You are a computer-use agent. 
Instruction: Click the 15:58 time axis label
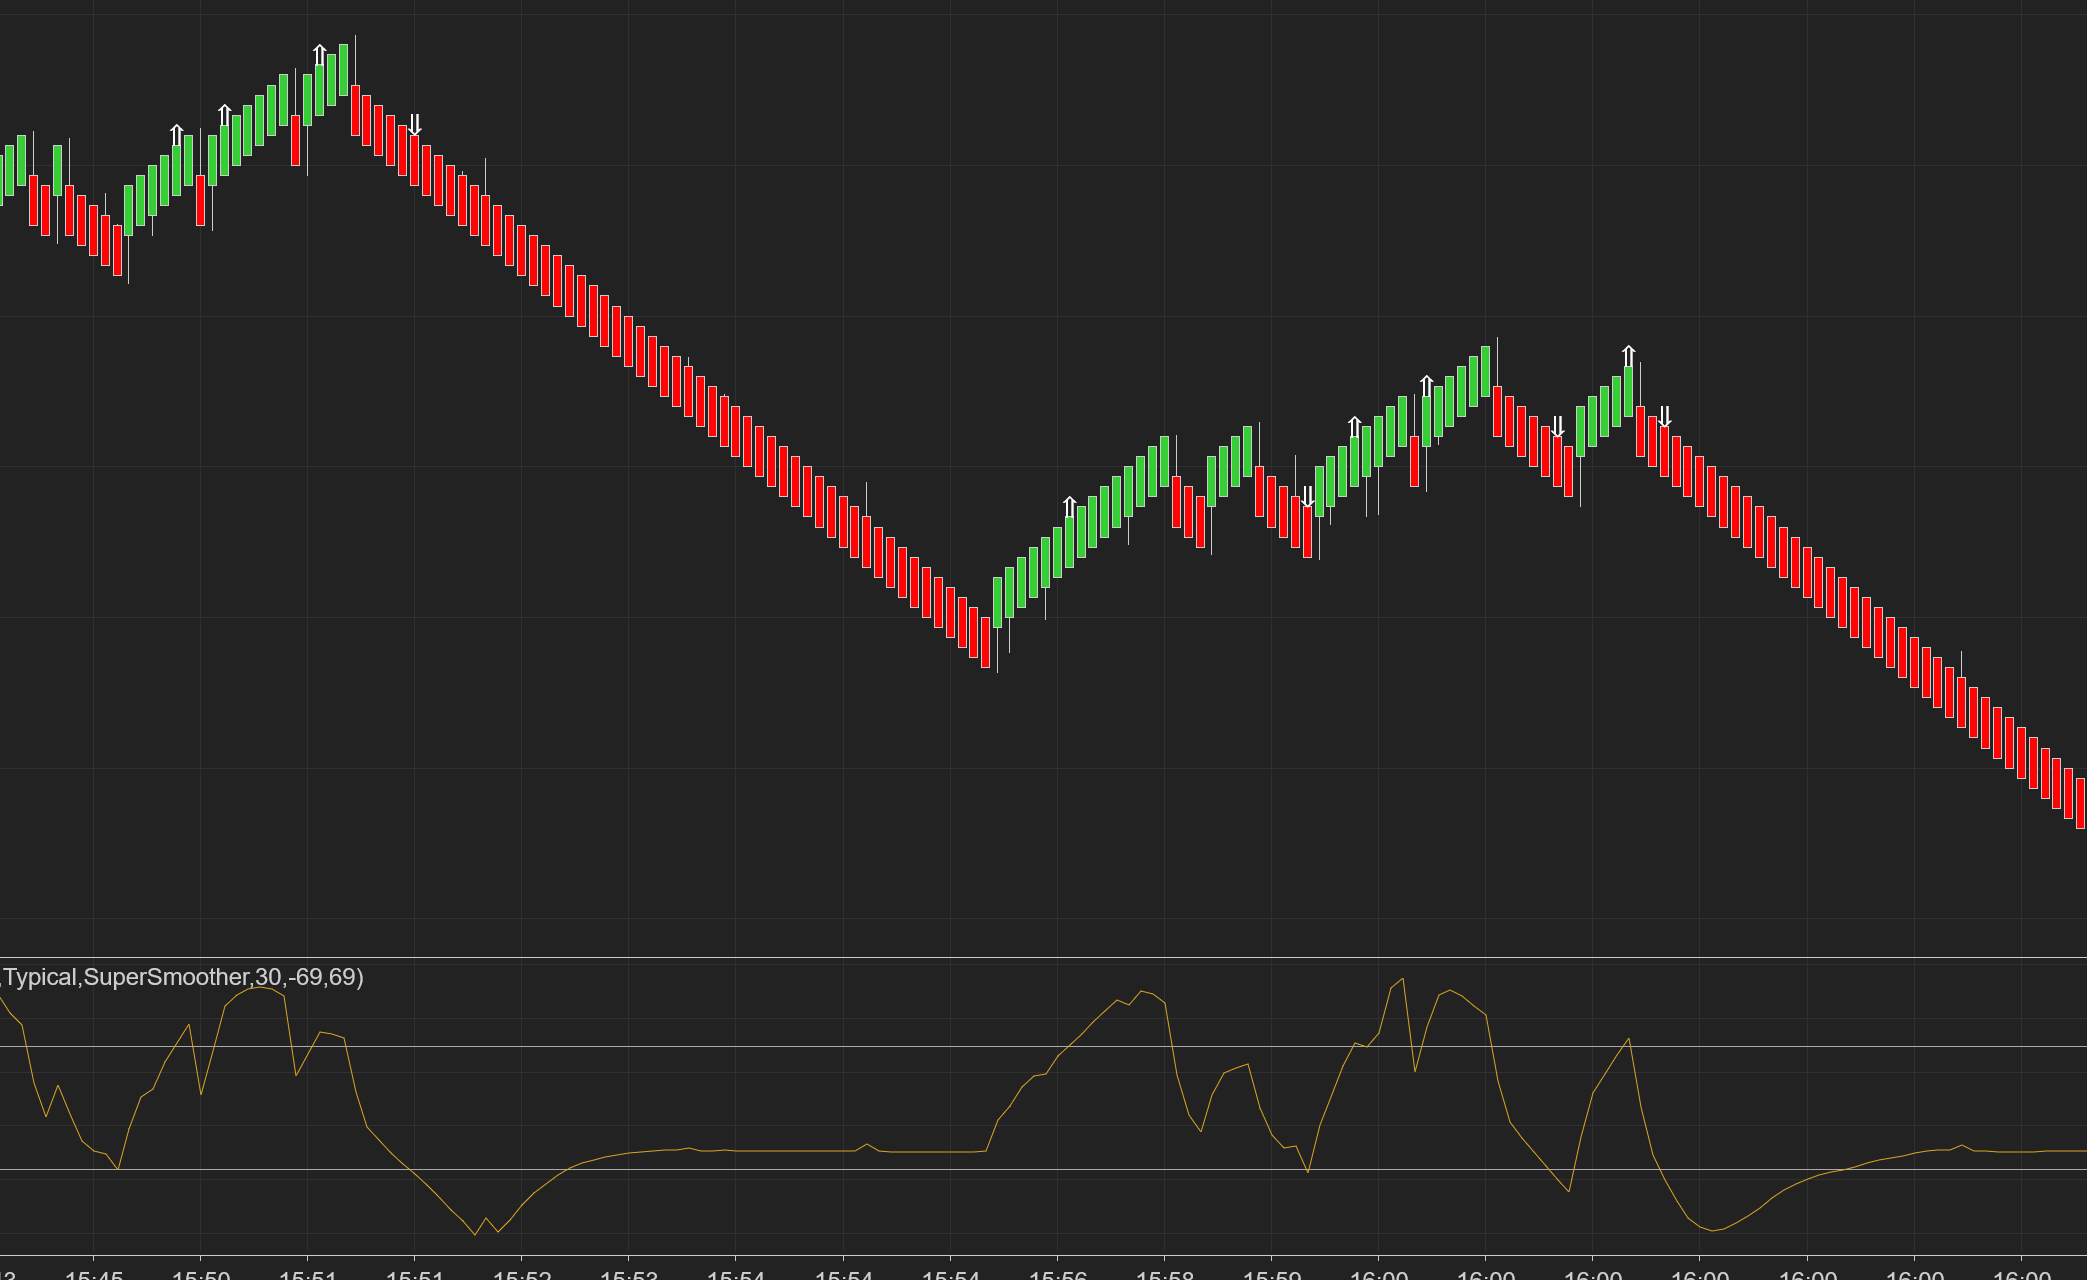[x=1165, y=1276]
